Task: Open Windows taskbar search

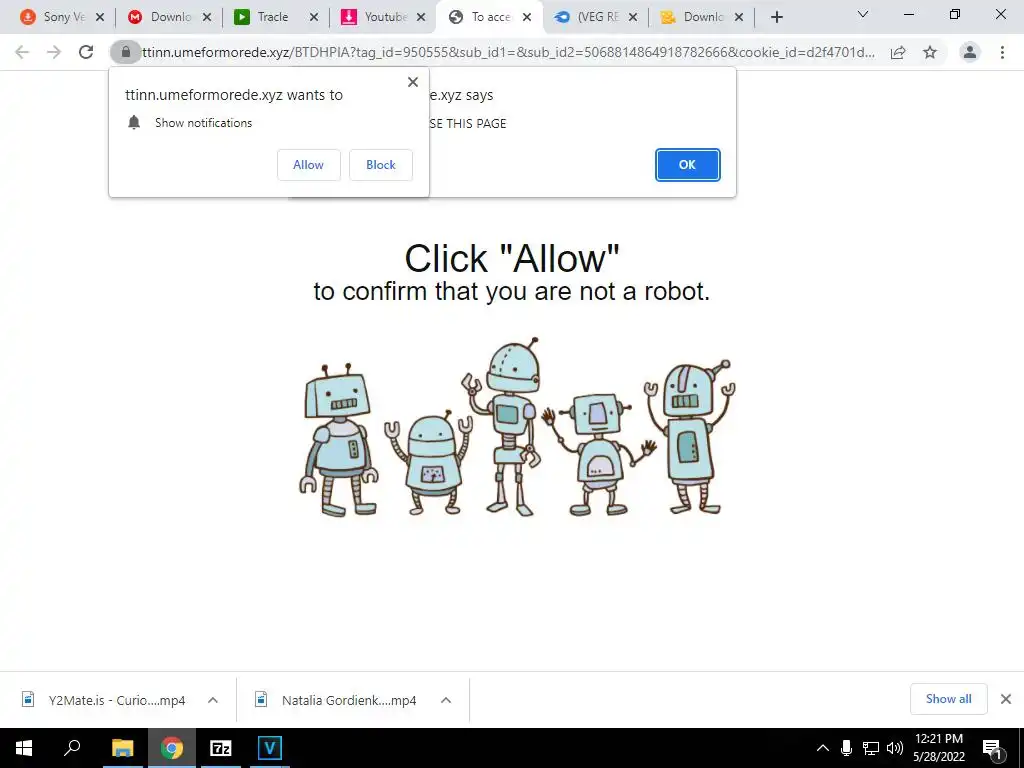Action: coord(72,748)
